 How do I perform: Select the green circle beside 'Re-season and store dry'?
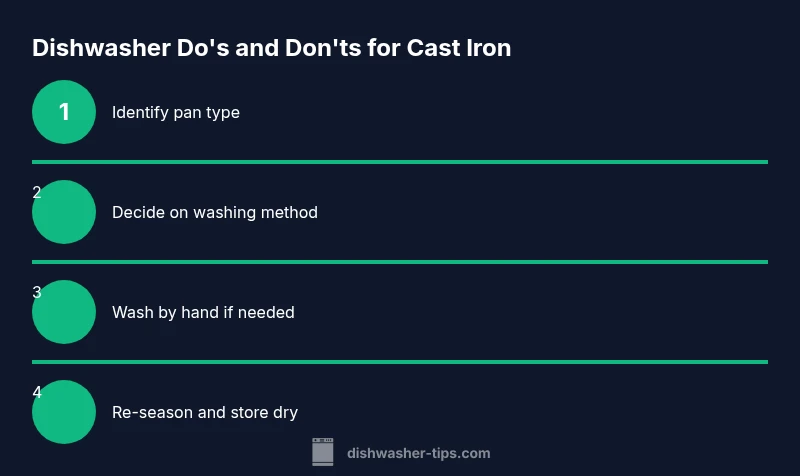tap(64, 412)
